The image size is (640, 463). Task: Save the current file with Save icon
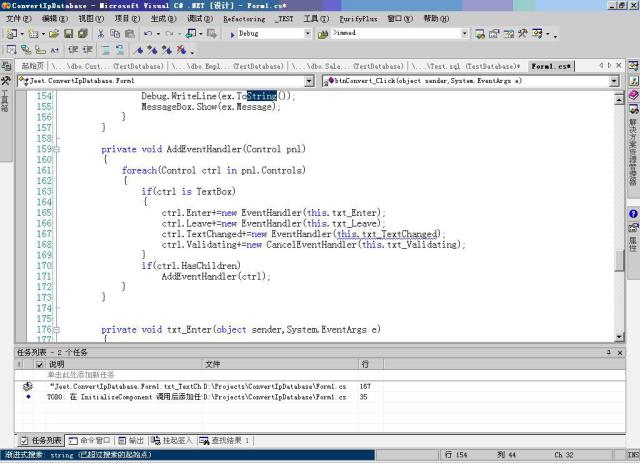coord(68,34)
